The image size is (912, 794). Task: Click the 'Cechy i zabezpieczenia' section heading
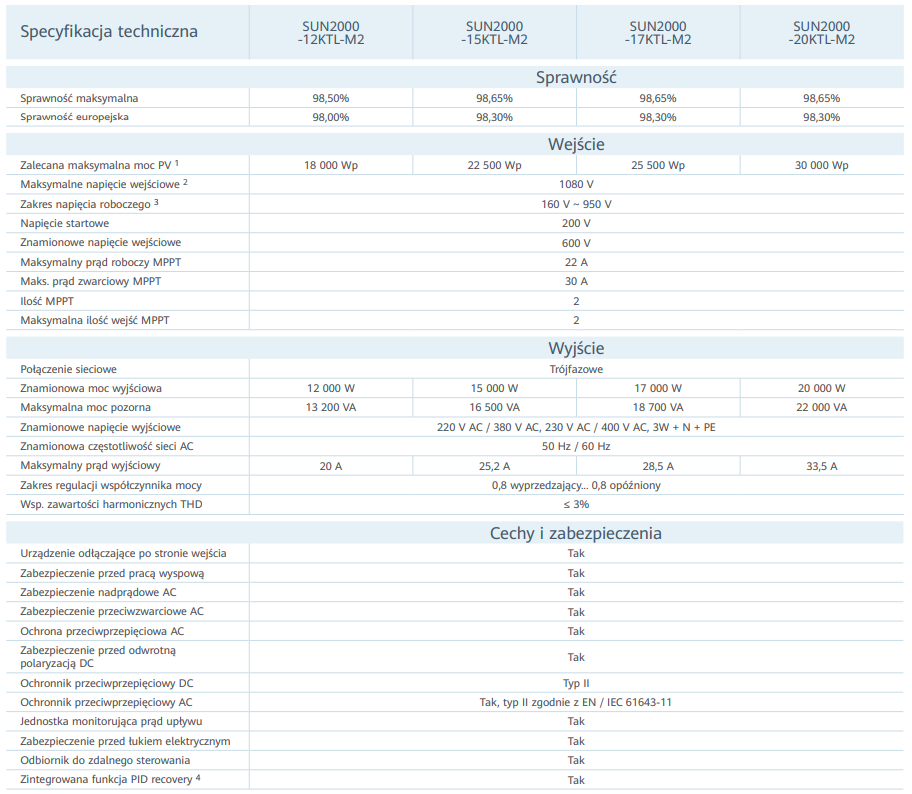pyautogui.click(x=576, y=533)
